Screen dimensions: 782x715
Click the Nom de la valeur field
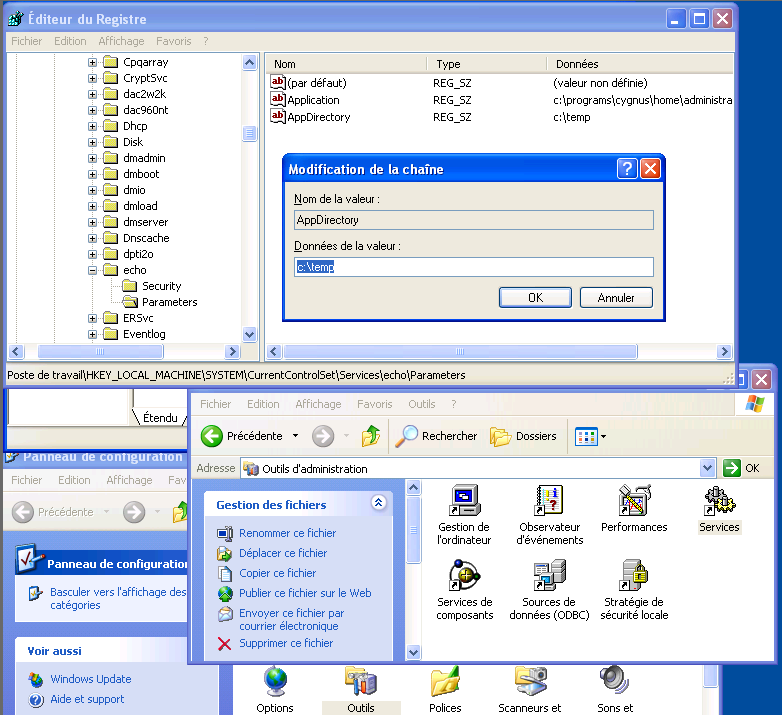coord(473,220)
